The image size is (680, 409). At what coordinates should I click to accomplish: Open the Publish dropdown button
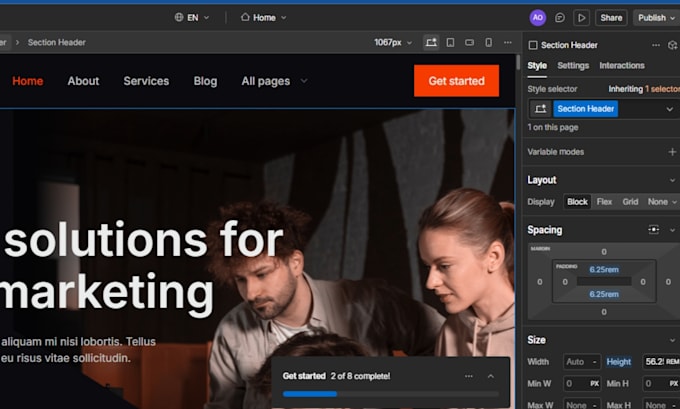[656, 18]
